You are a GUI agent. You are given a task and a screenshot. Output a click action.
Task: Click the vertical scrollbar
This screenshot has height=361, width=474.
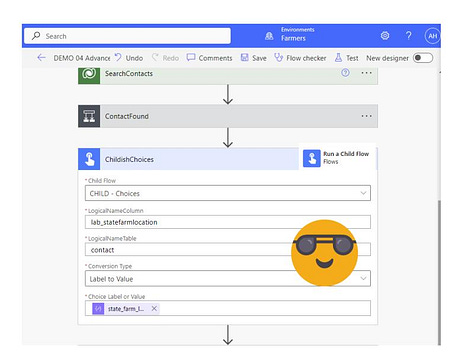tap(439, 273)
